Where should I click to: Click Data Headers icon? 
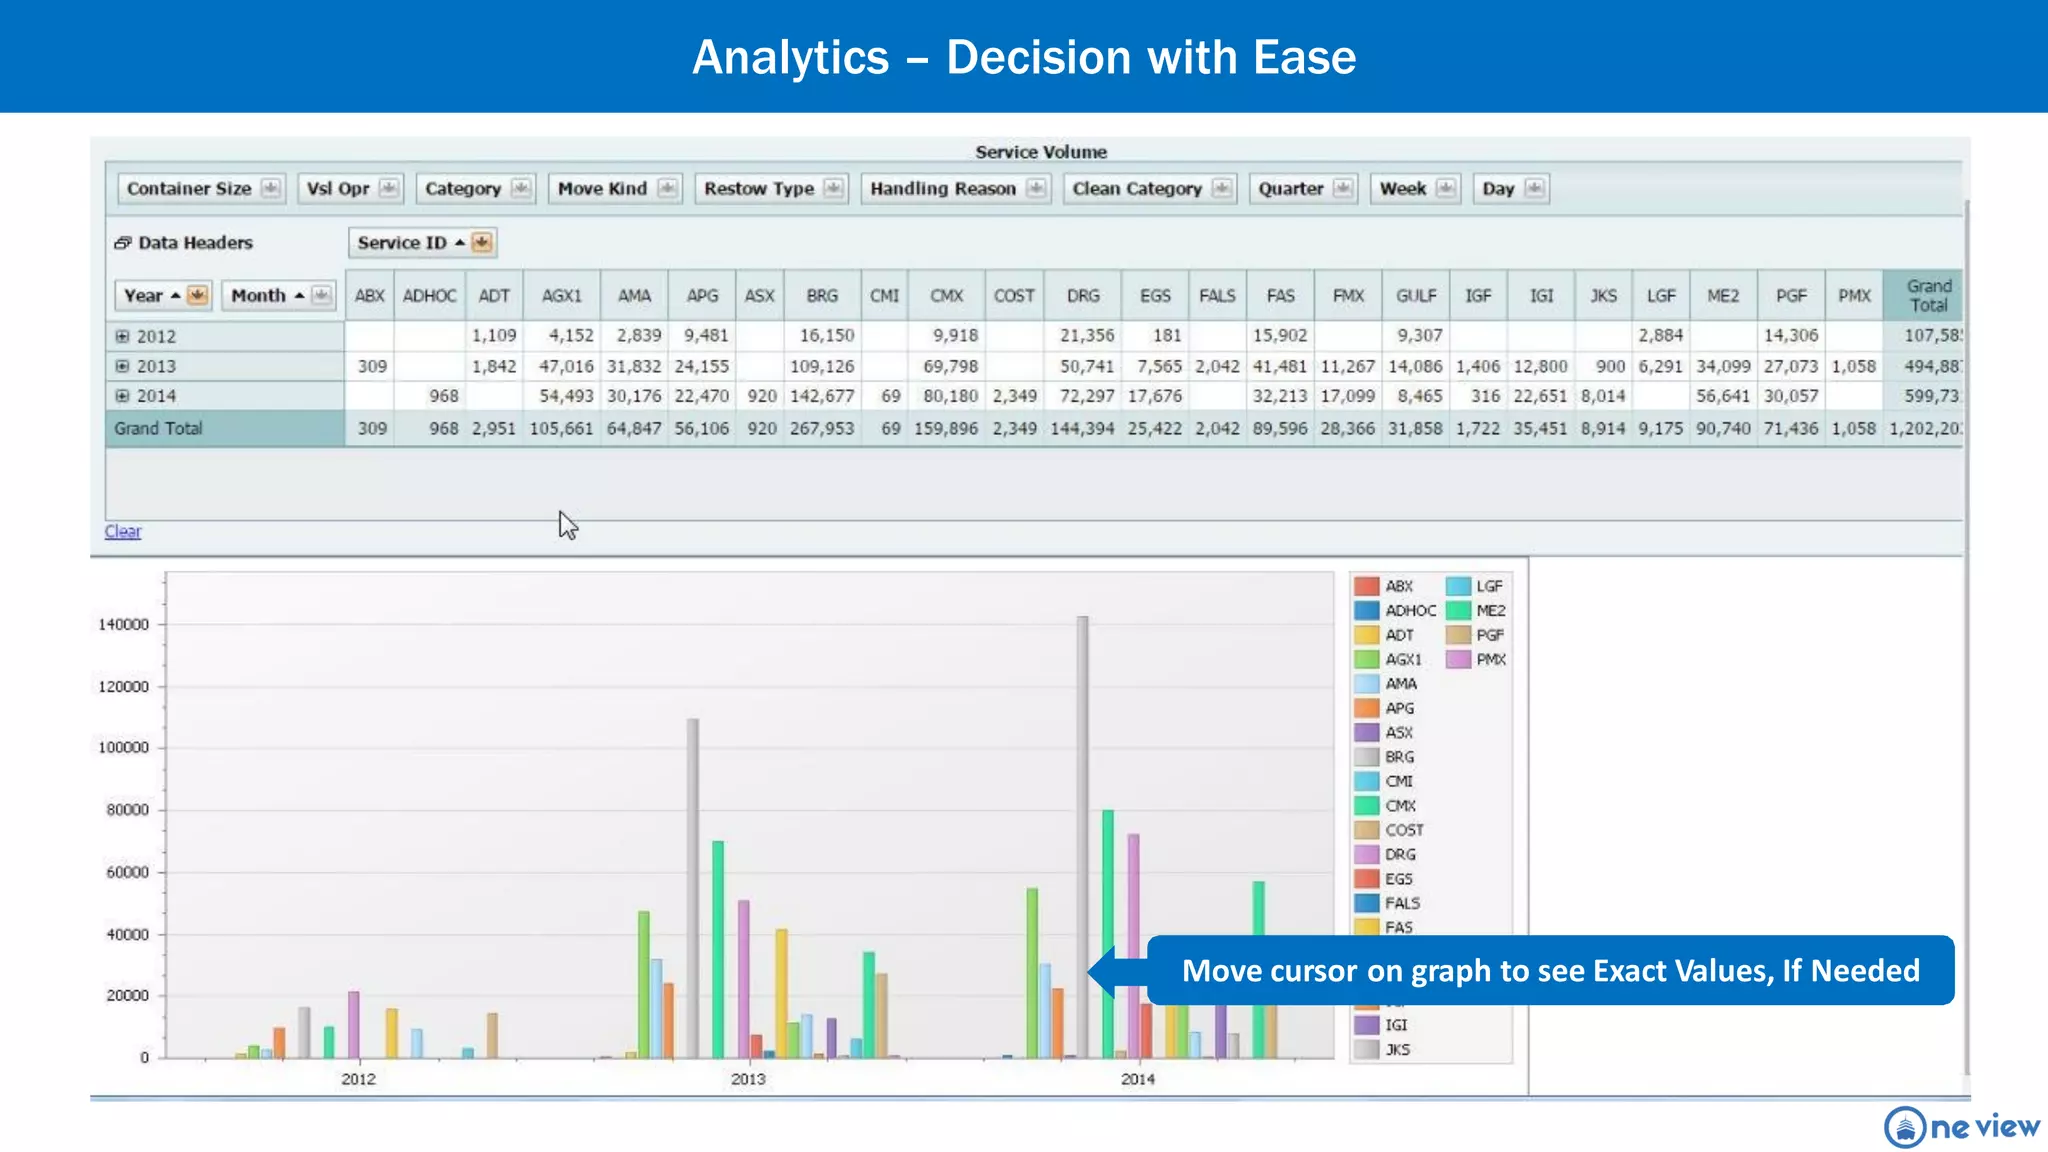(x=123, y=243)
